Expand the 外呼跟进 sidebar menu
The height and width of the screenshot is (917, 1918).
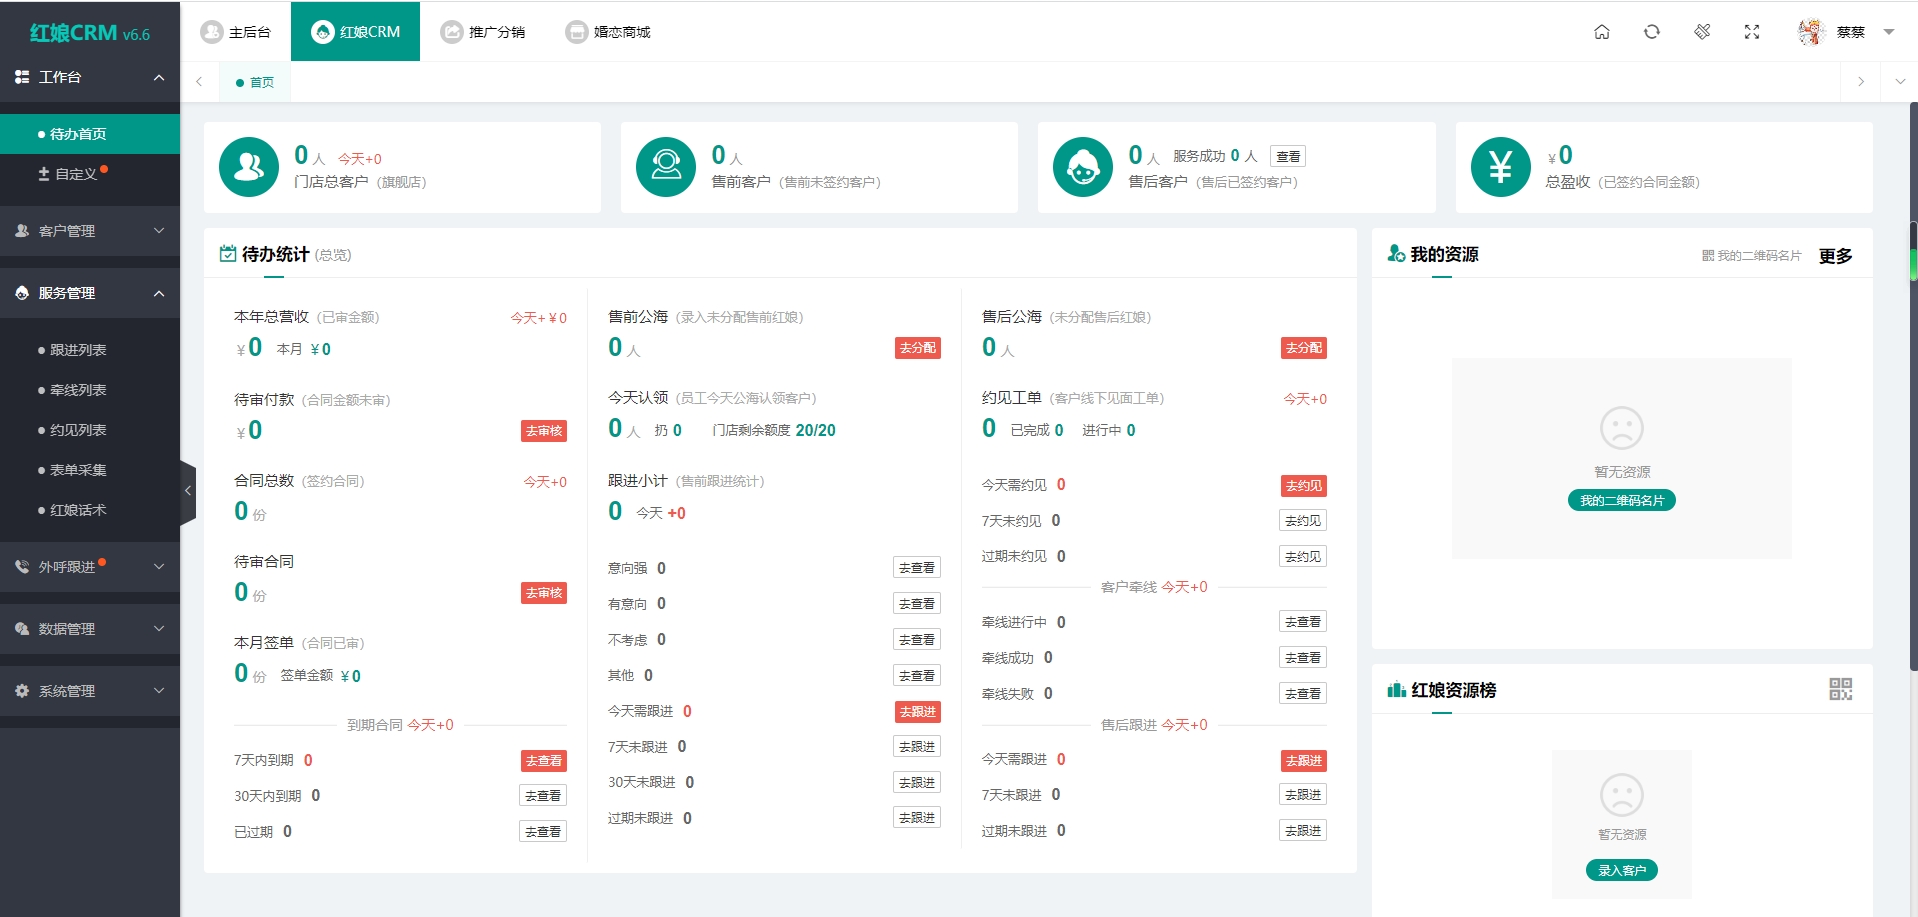coord(158,566)
